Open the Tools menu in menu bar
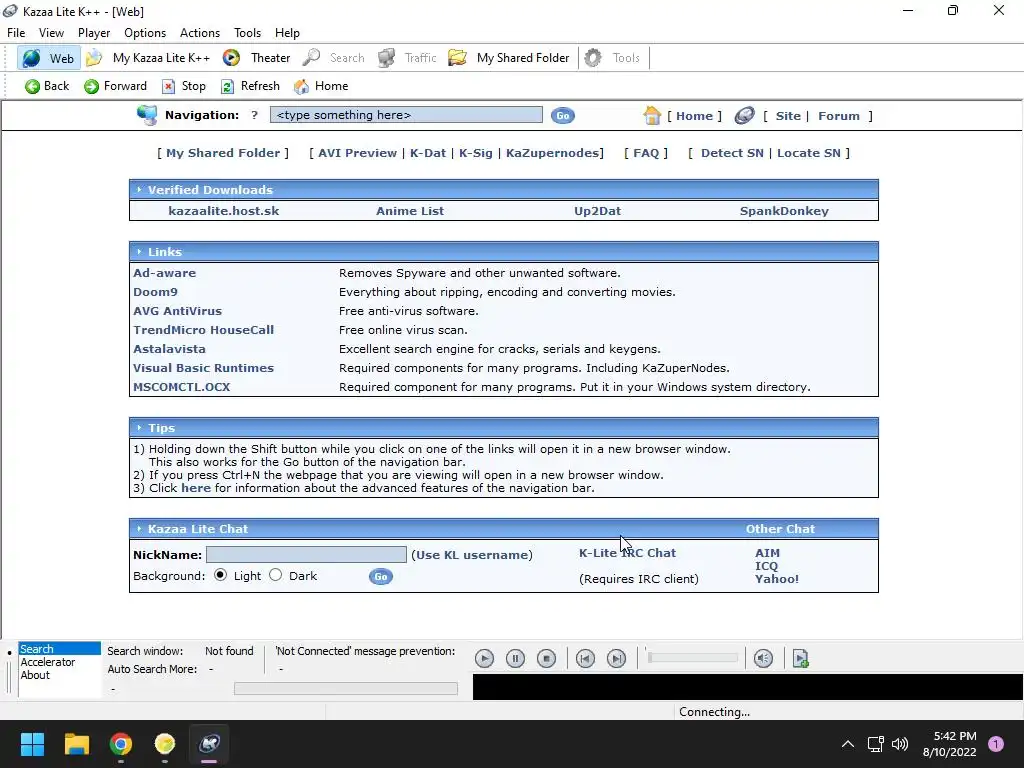1024x768 pixels. click(x=248, y=33)
